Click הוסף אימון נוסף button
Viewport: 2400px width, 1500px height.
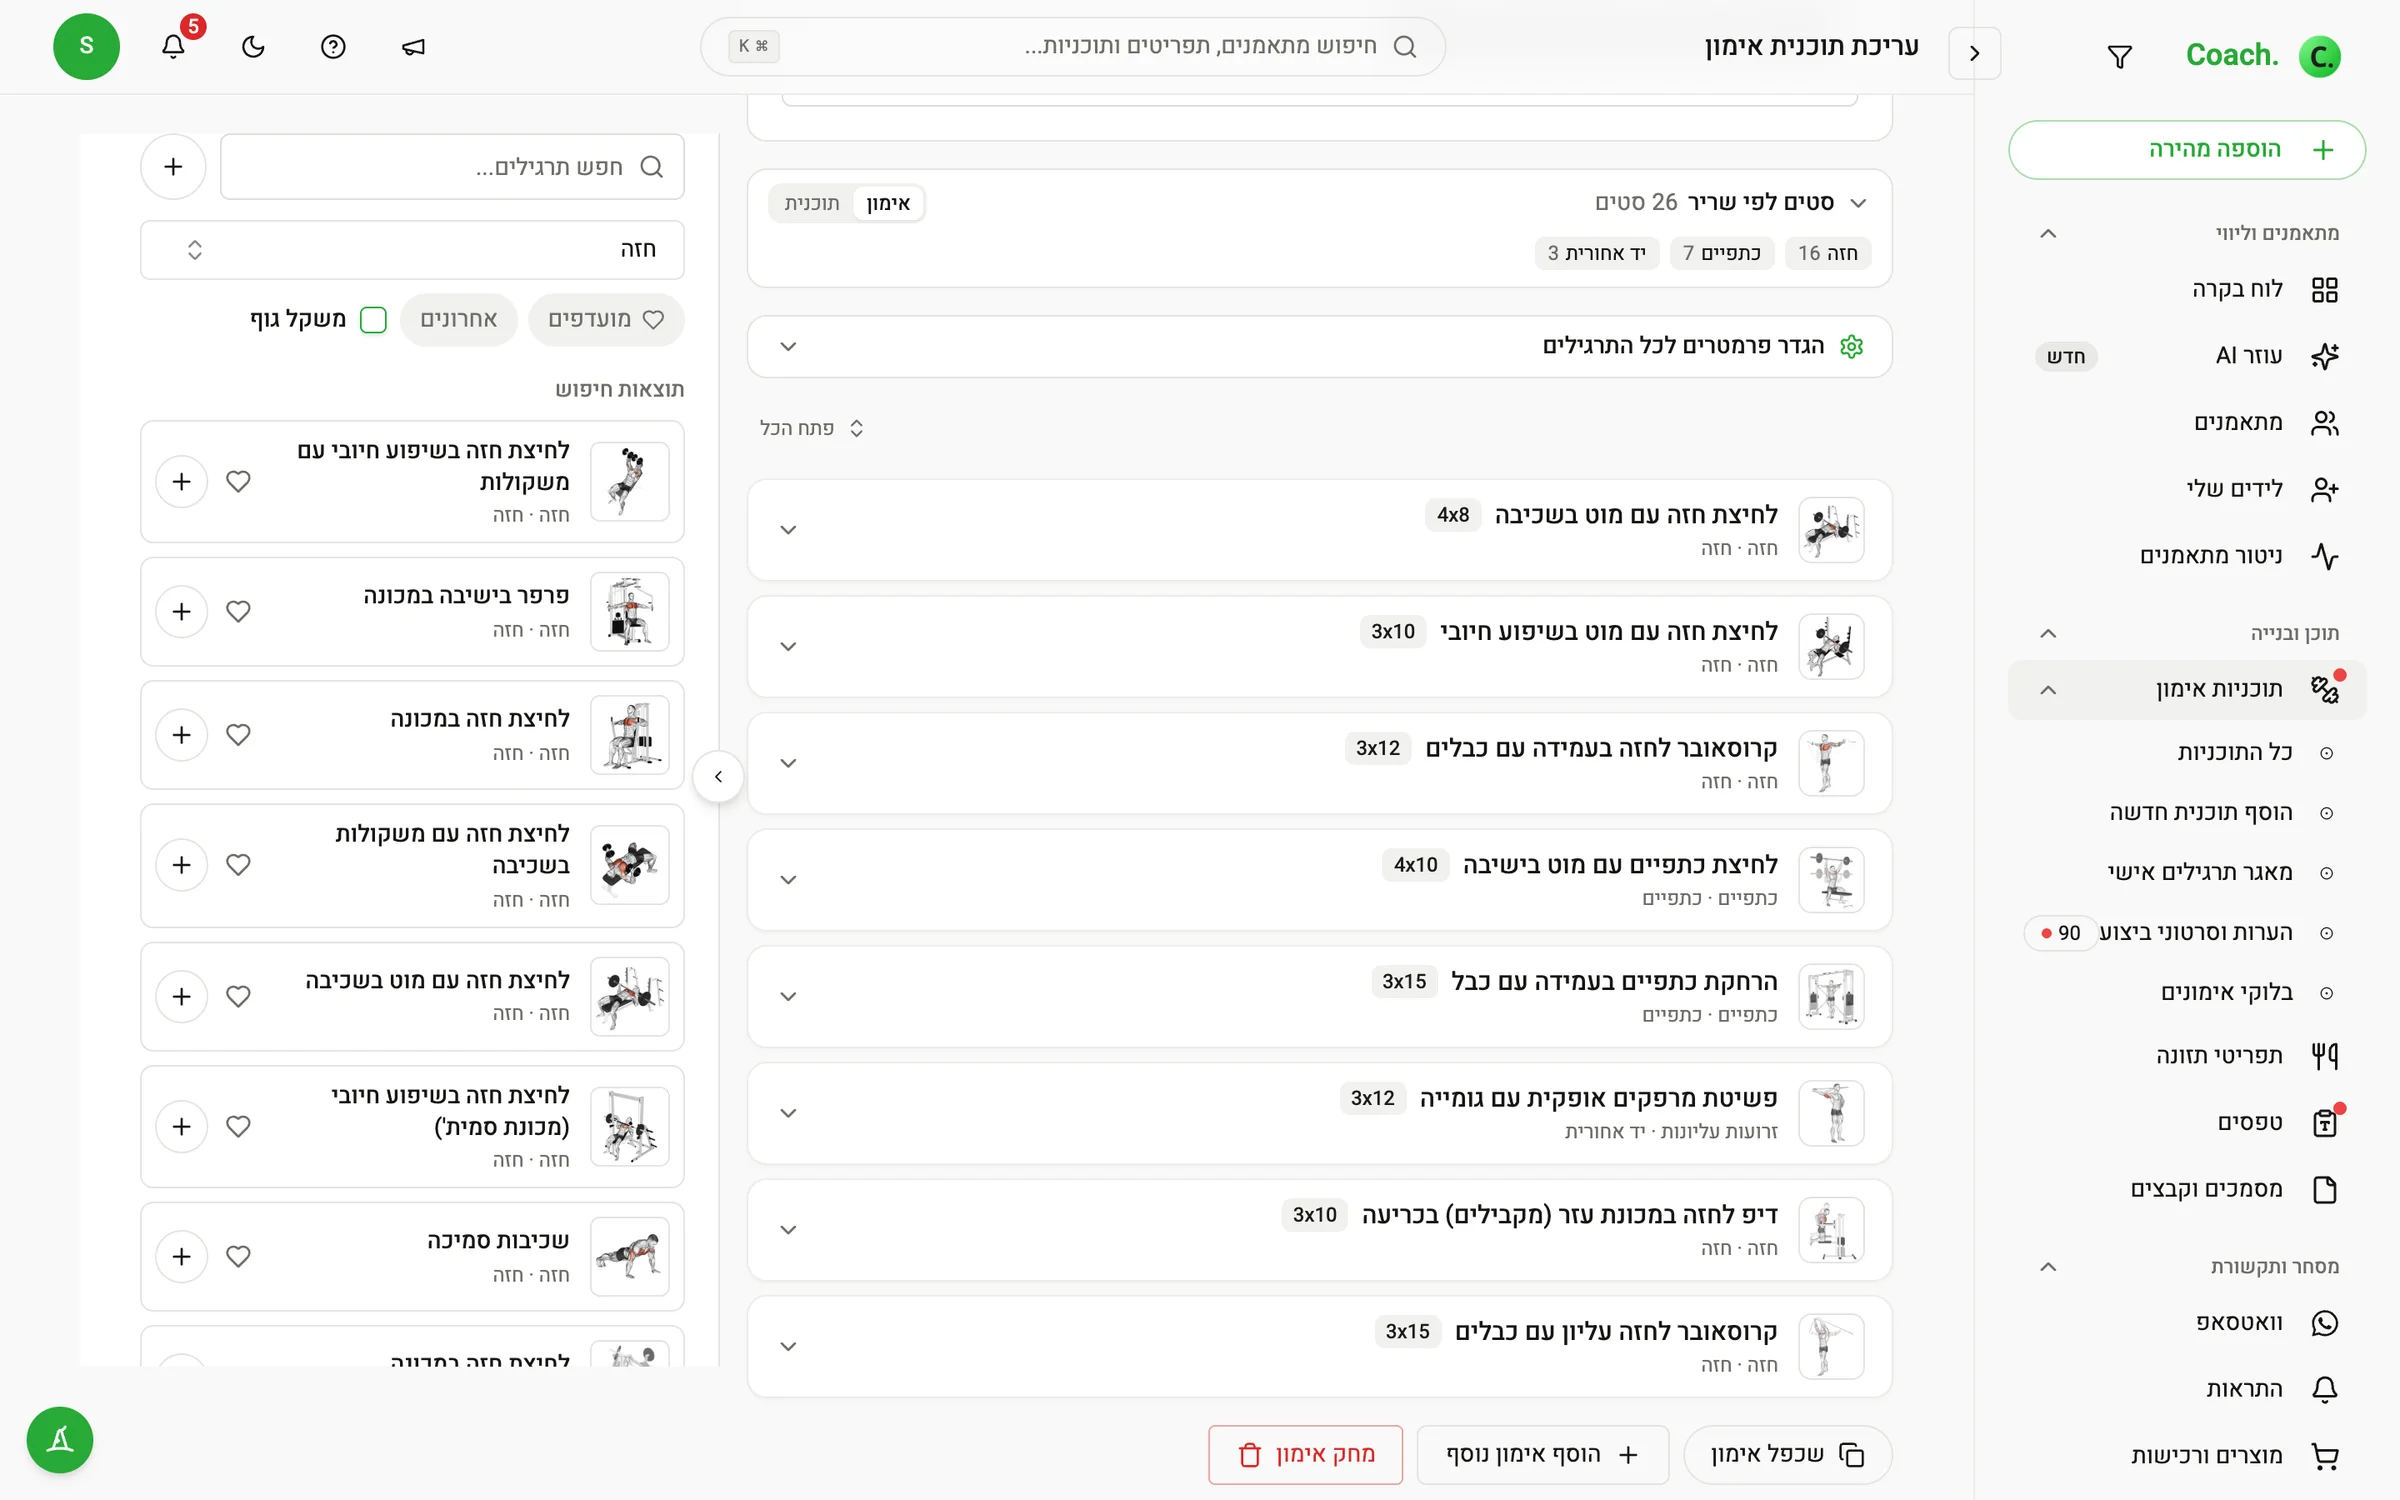point(1542,1454)
